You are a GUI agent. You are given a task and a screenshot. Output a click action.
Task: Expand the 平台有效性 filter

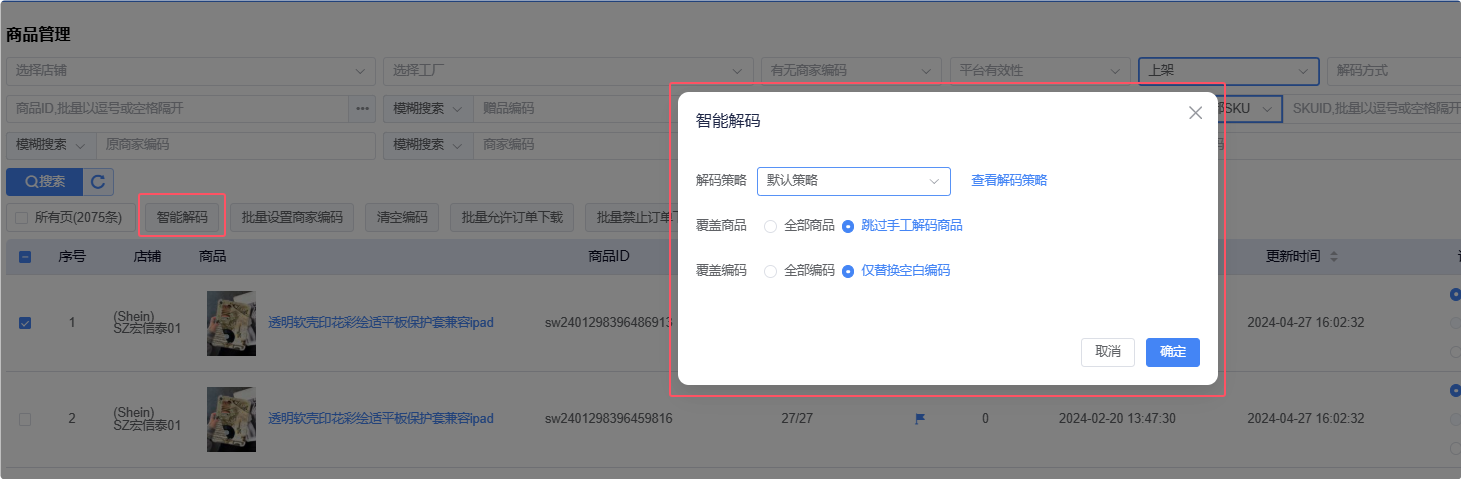pyautogui.click(x=1040, y=71)
